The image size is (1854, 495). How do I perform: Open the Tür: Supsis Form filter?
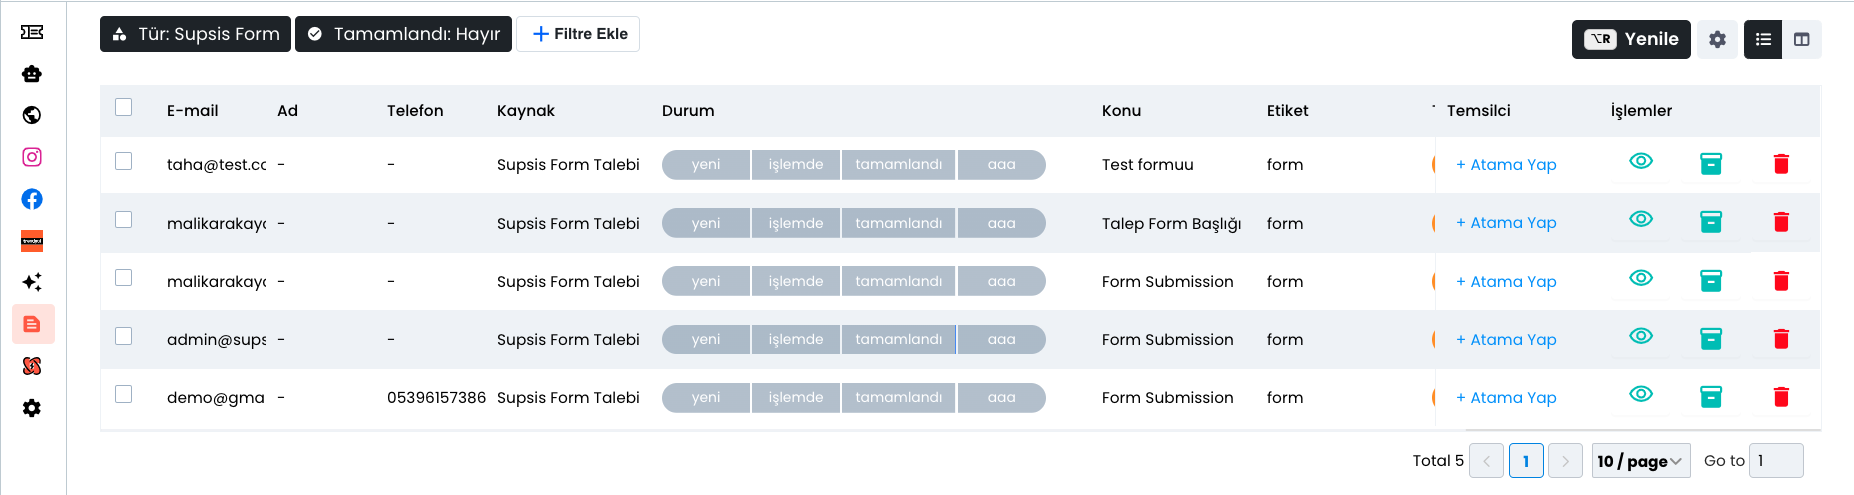(195, 34)
